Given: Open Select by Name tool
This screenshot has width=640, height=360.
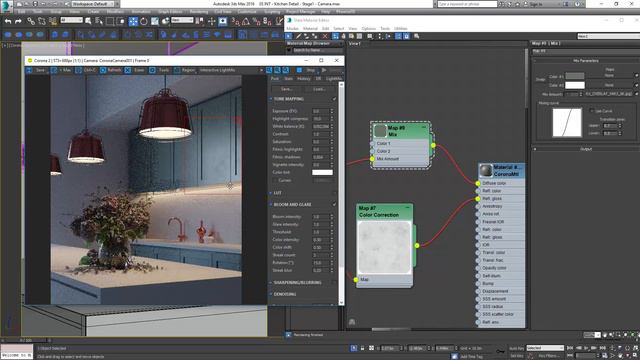Looking at the screenshot, I should [99, 21].
